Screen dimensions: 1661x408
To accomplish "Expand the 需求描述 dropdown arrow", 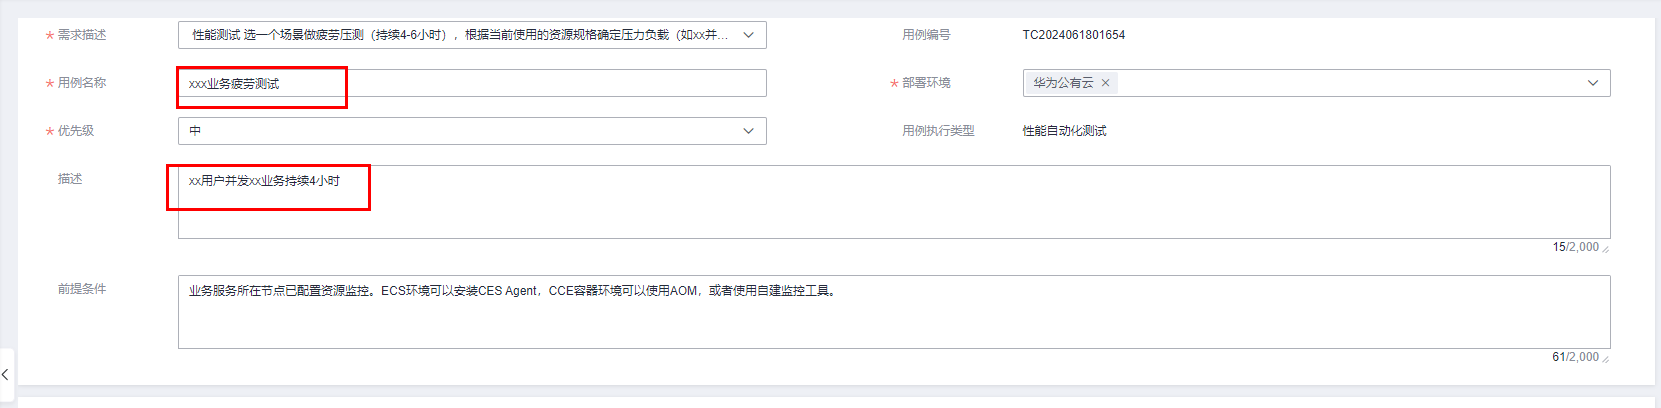I will [x=748, y=35].
